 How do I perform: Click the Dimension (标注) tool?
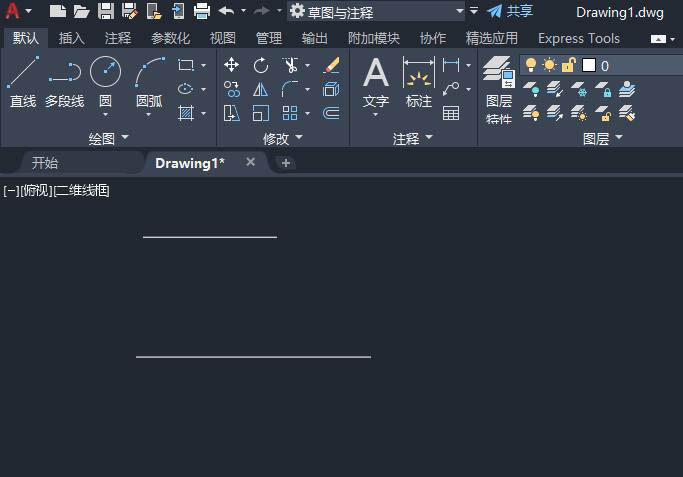pos(419,82)
